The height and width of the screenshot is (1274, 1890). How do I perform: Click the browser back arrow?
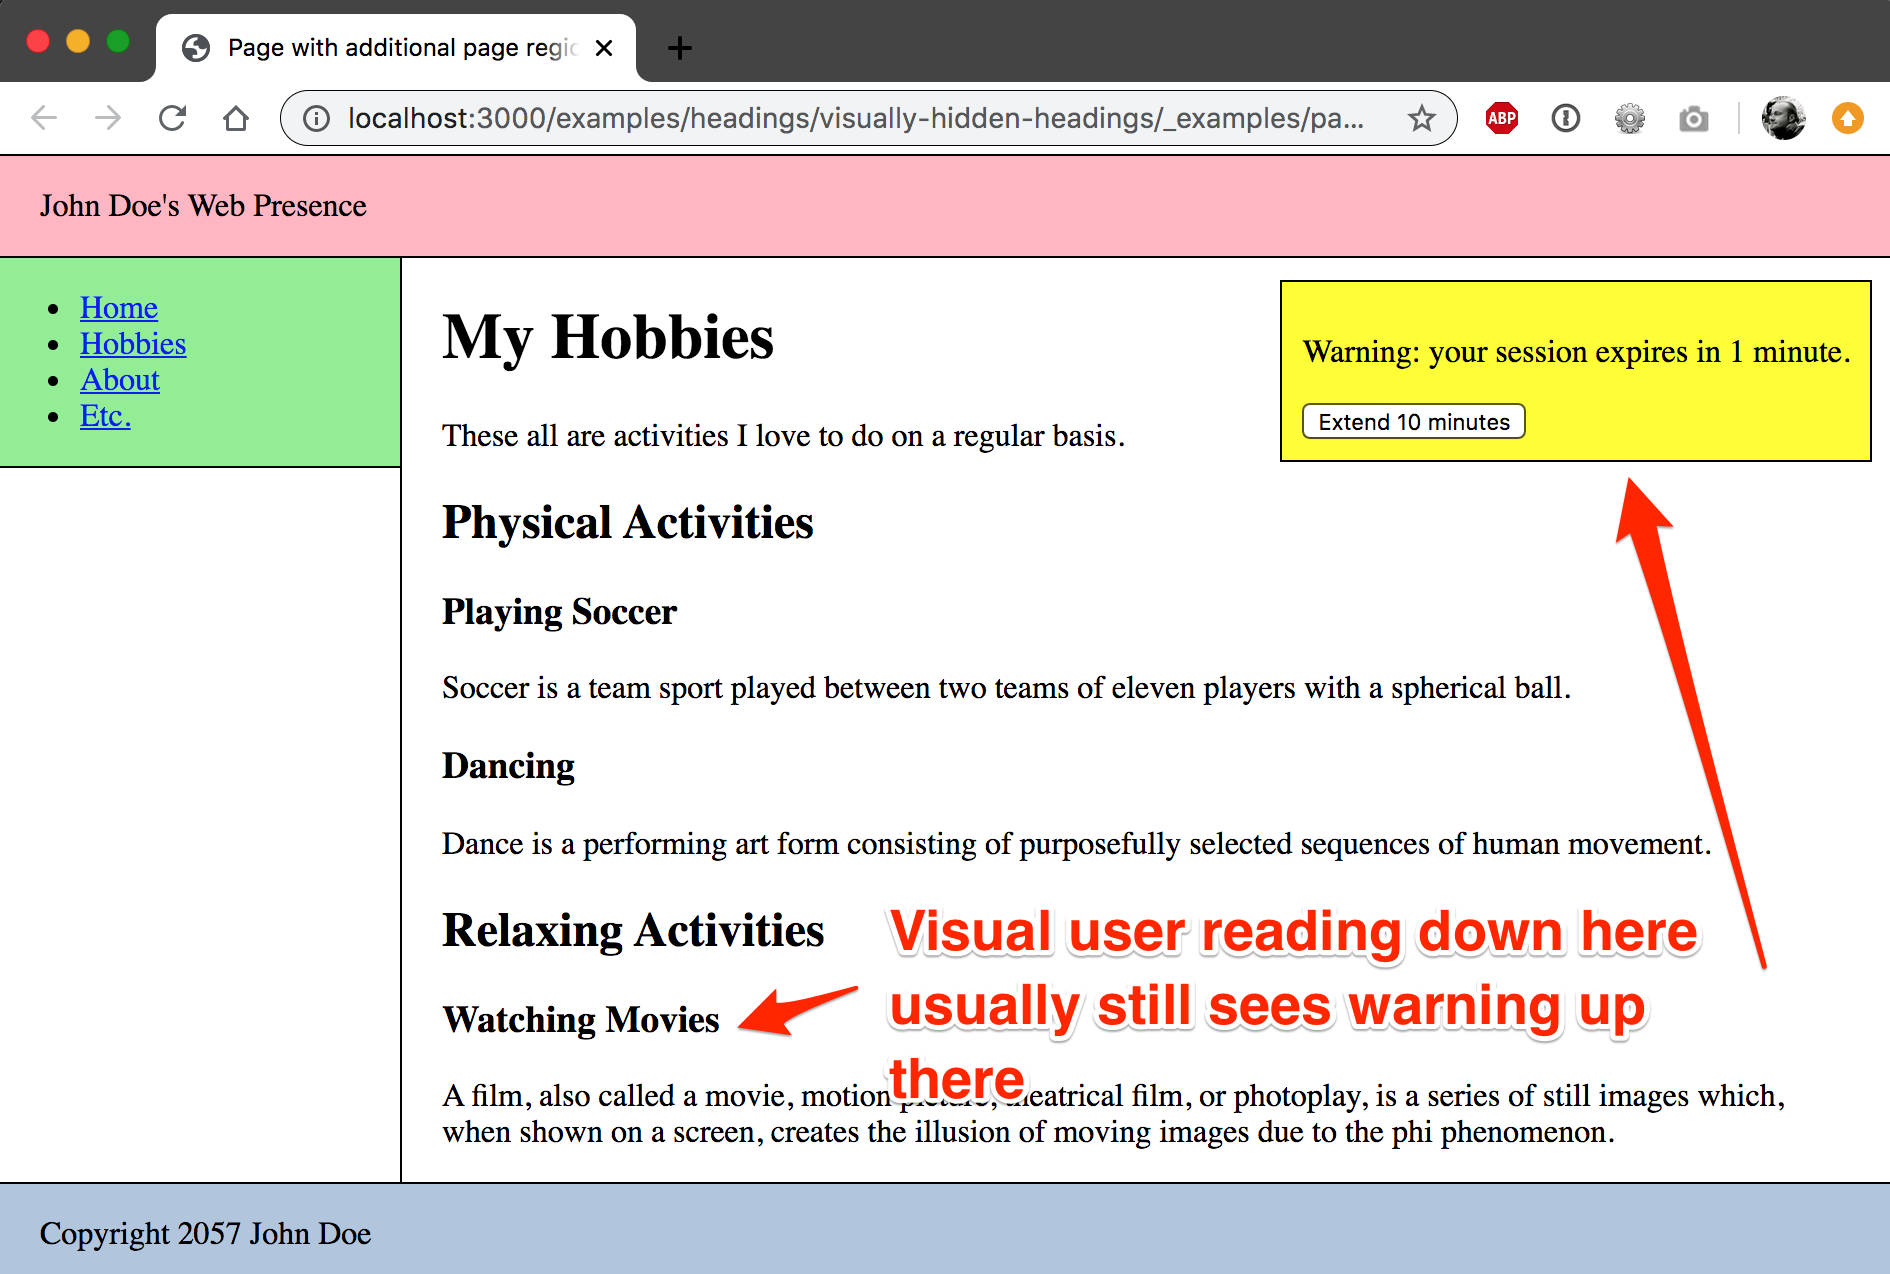tap(44, 119)
